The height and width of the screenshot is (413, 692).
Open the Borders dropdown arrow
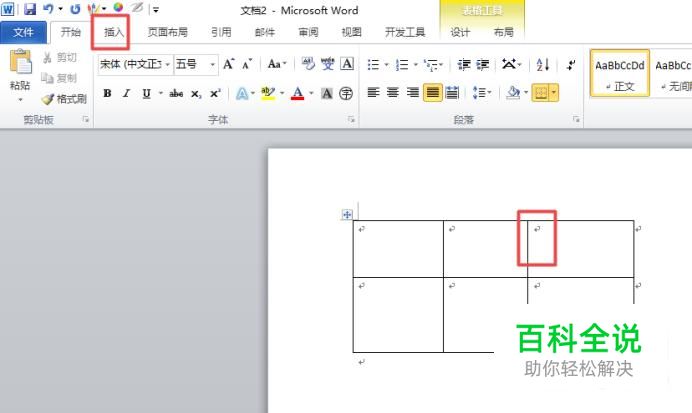[554, 93]
